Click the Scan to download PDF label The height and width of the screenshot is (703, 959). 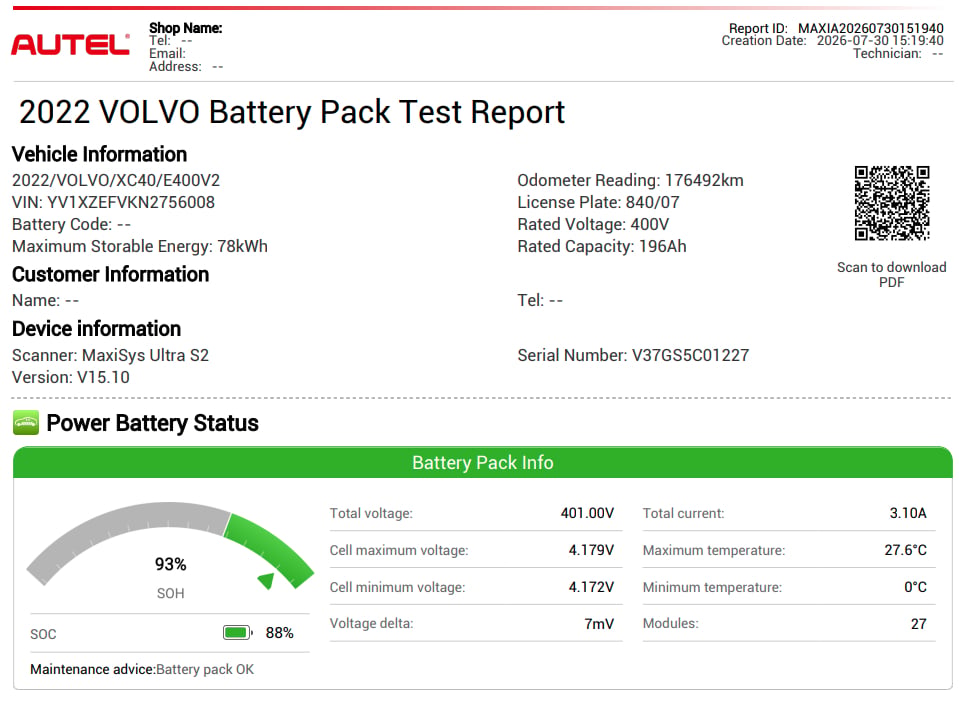coord(891,275)
